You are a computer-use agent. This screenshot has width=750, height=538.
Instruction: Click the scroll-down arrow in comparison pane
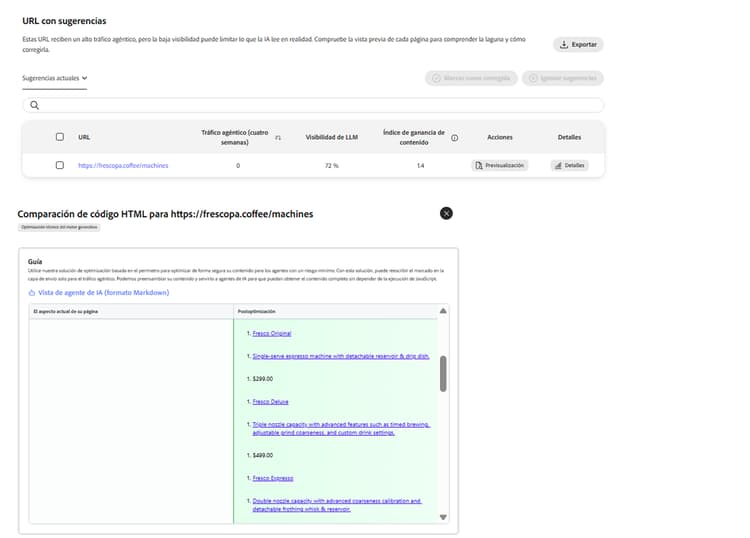click(443, 517)
